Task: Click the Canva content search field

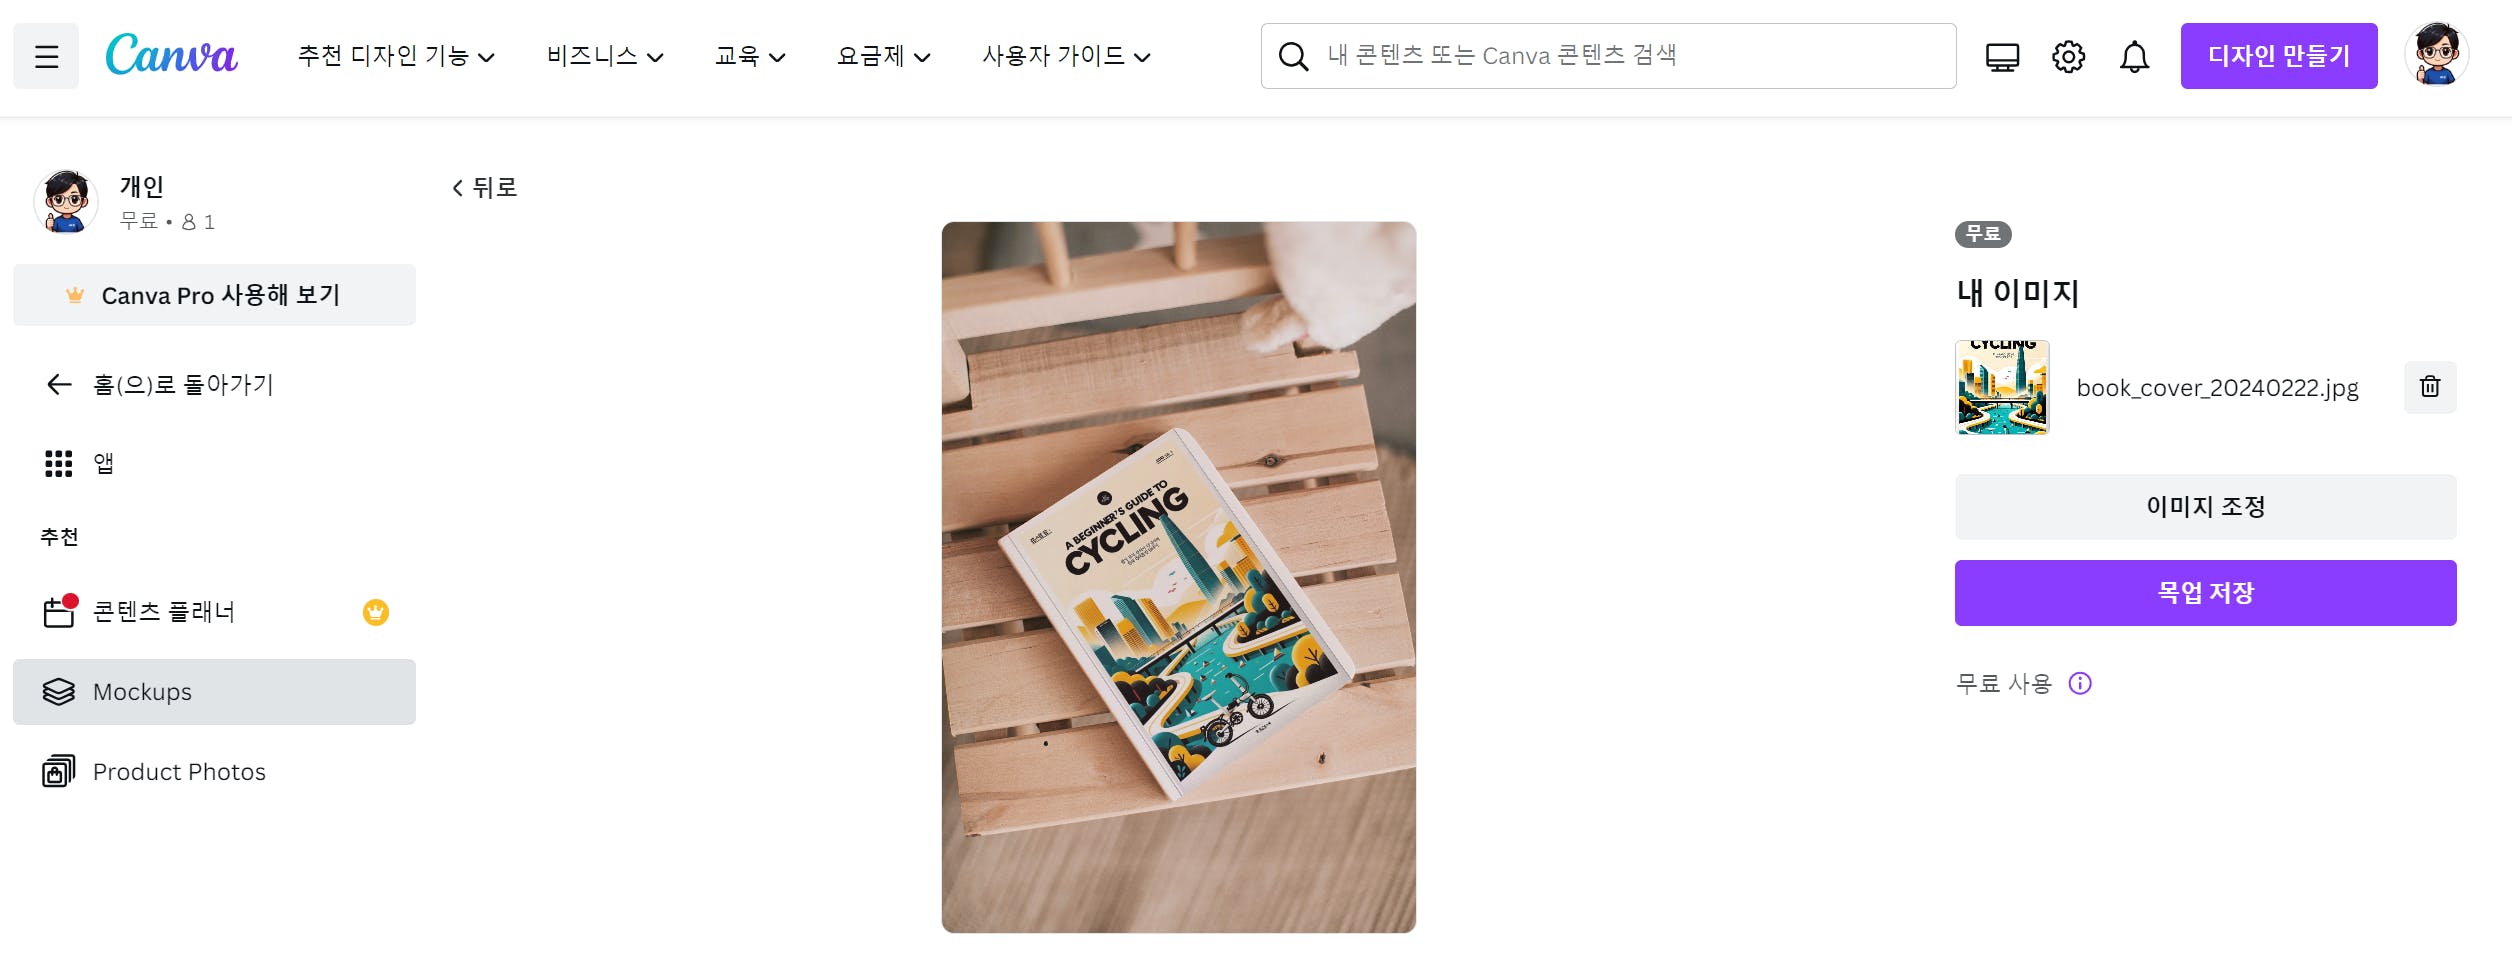Action: pos(1608,56)
